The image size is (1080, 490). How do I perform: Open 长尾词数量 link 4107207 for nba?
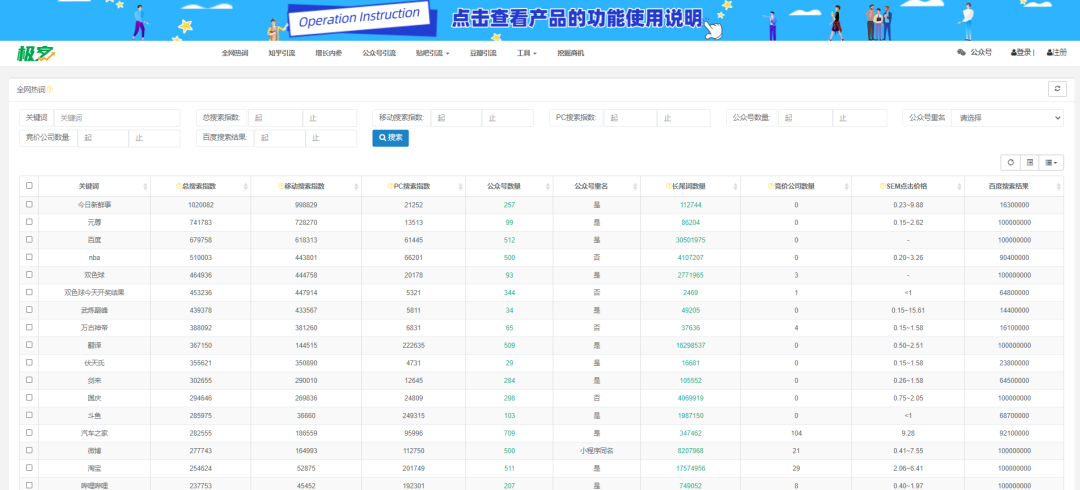click(x=690, y=258)
